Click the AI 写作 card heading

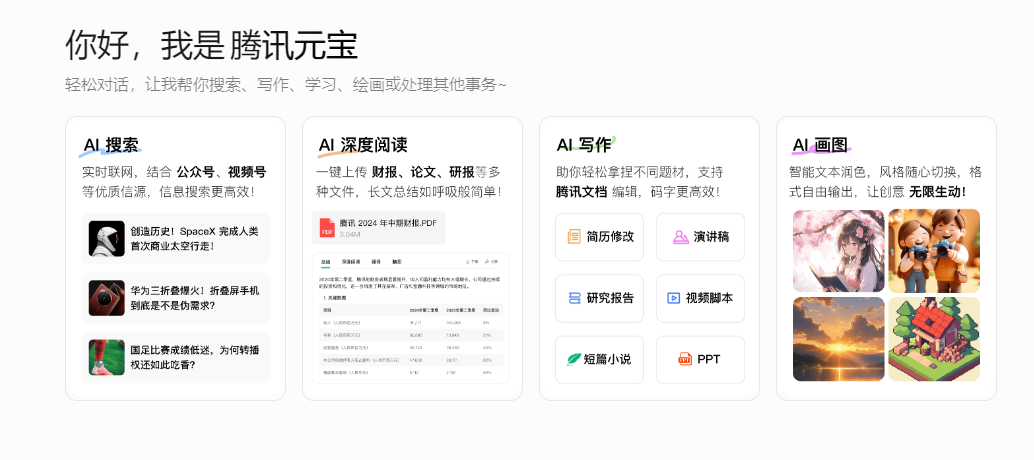pyautogui.click(x=583, y=145)
